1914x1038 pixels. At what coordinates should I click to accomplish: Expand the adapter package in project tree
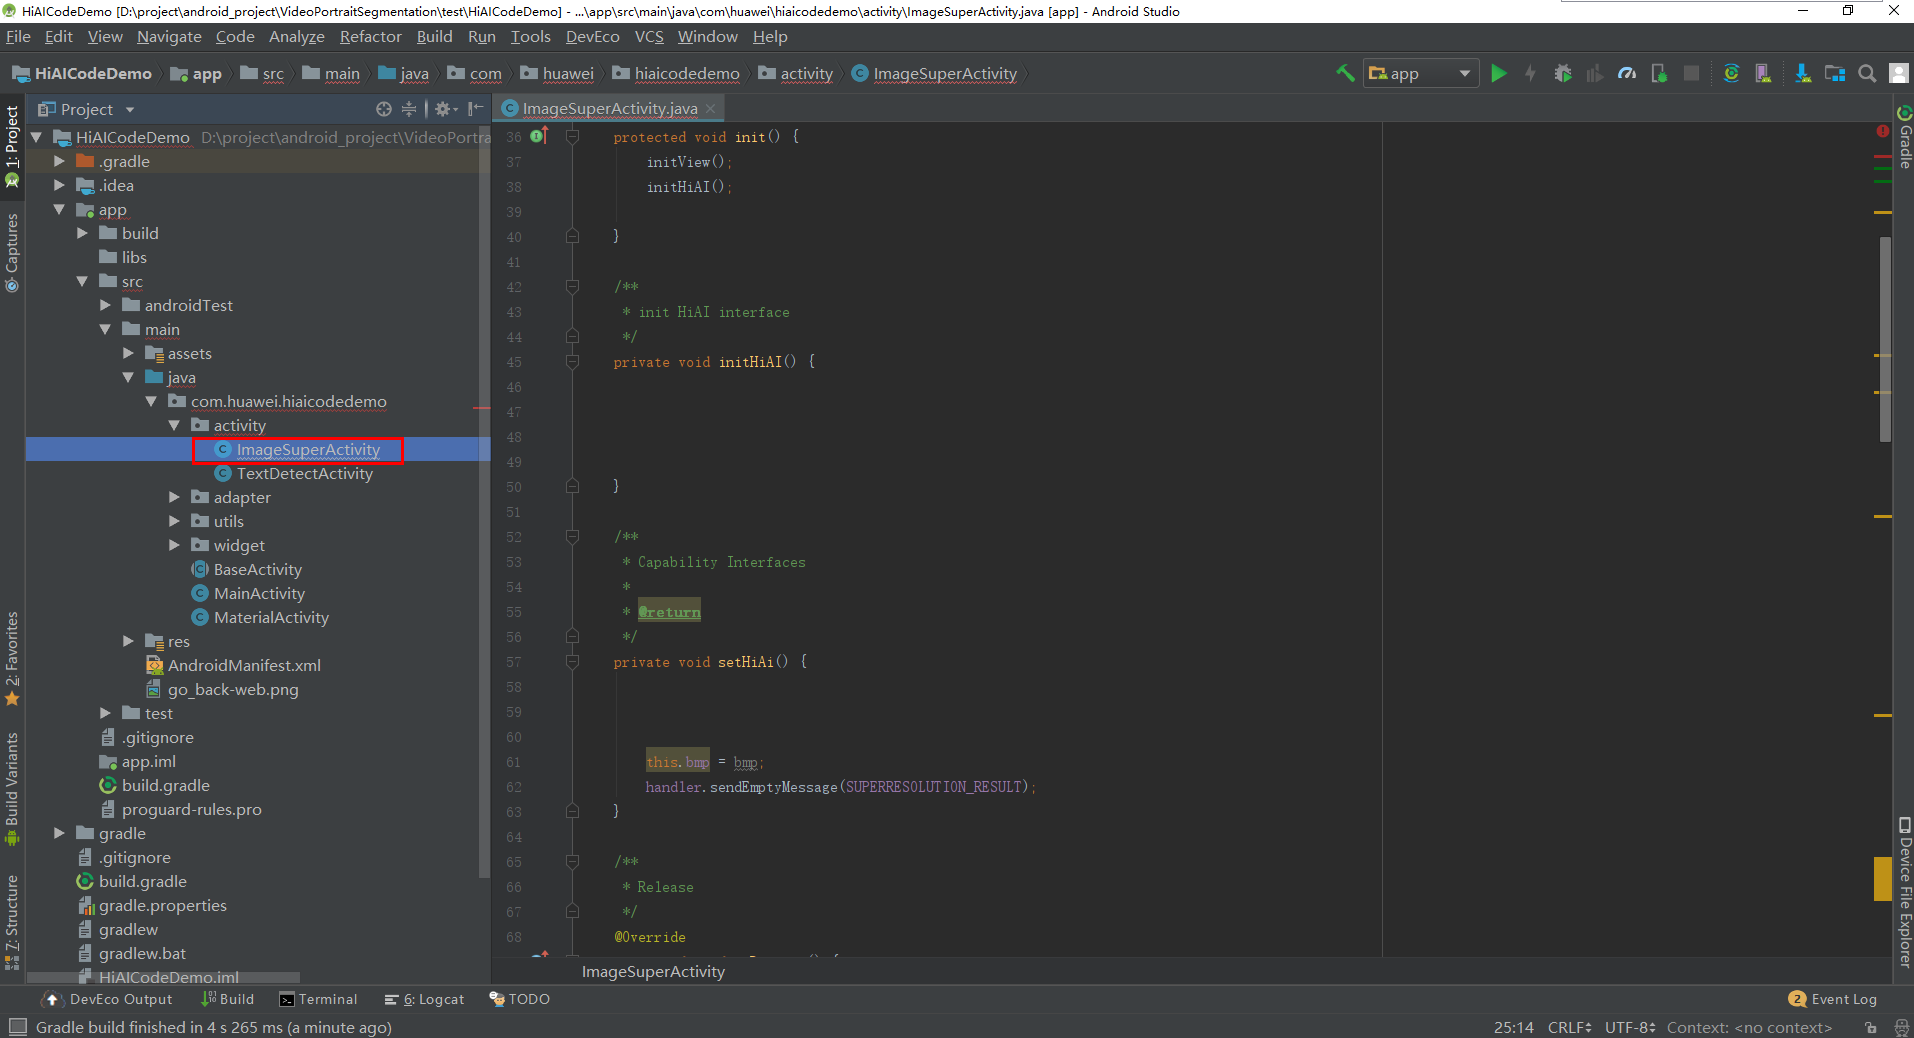(x=174, y=497)
